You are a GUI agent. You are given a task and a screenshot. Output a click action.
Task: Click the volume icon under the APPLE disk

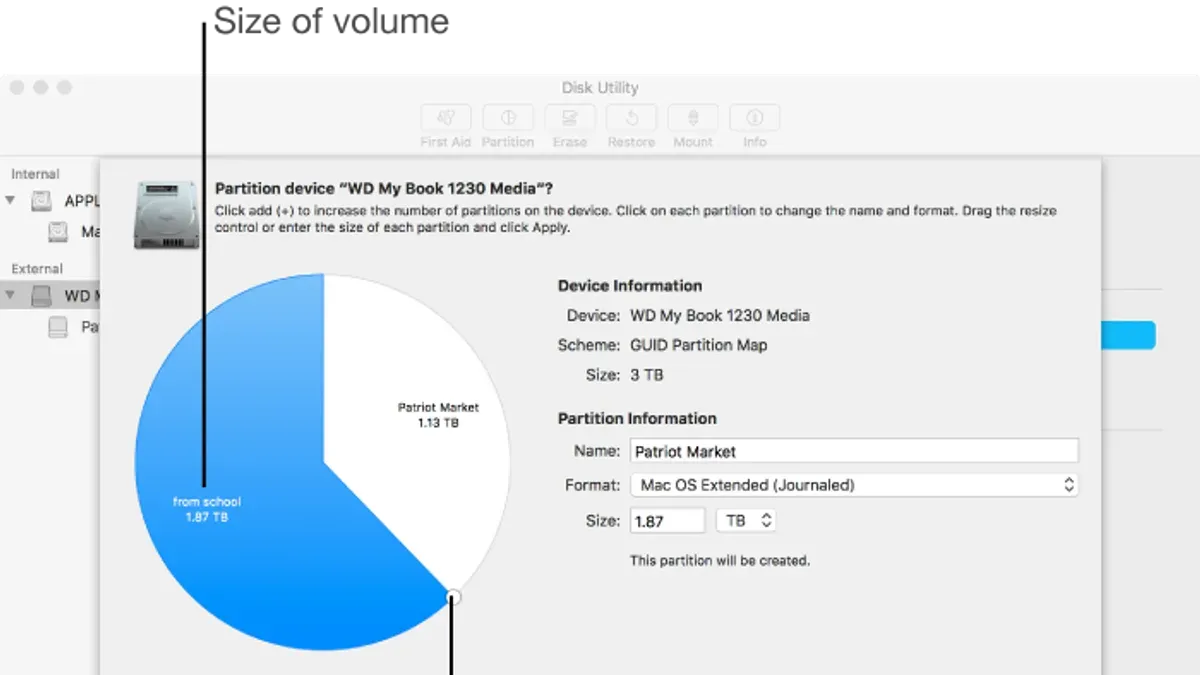tap(59, 232)
